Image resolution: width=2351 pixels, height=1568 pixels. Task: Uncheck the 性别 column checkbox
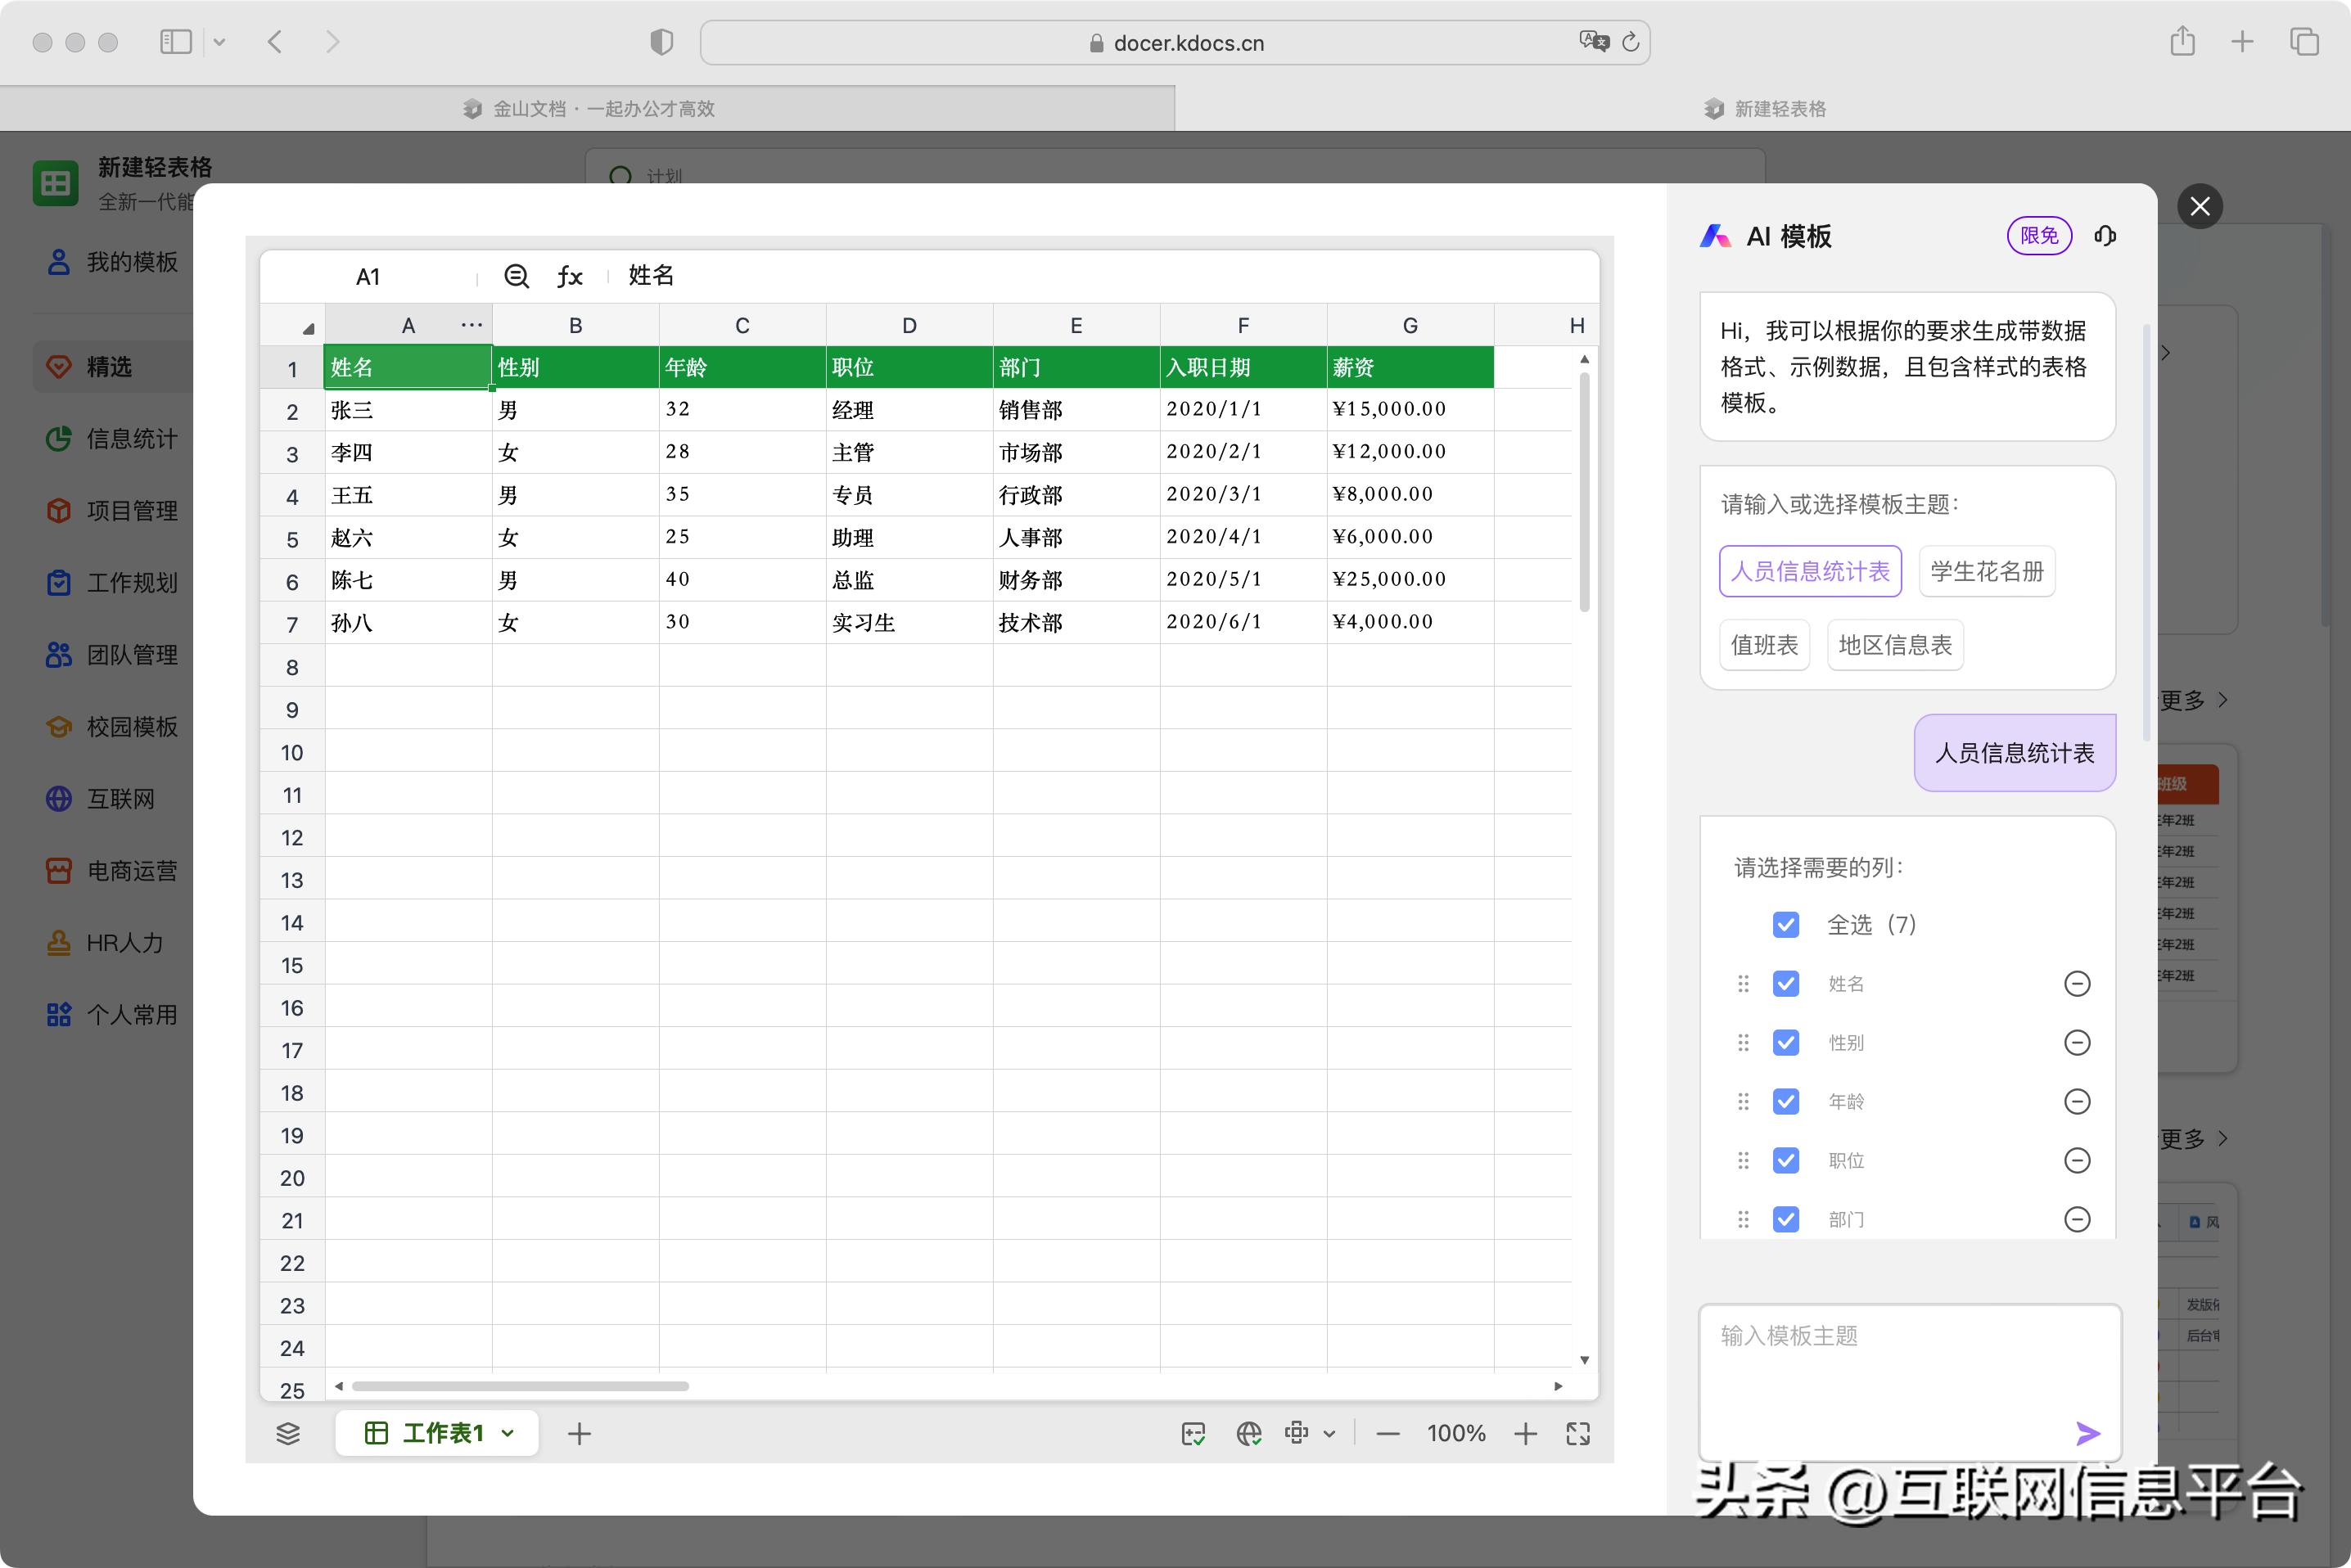[1786, 1042]
